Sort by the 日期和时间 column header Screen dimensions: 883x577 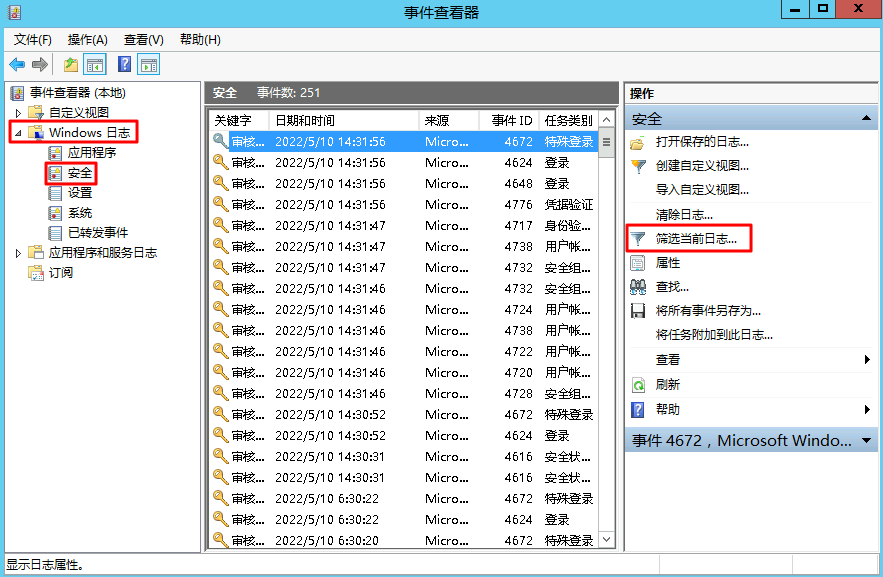344,120
